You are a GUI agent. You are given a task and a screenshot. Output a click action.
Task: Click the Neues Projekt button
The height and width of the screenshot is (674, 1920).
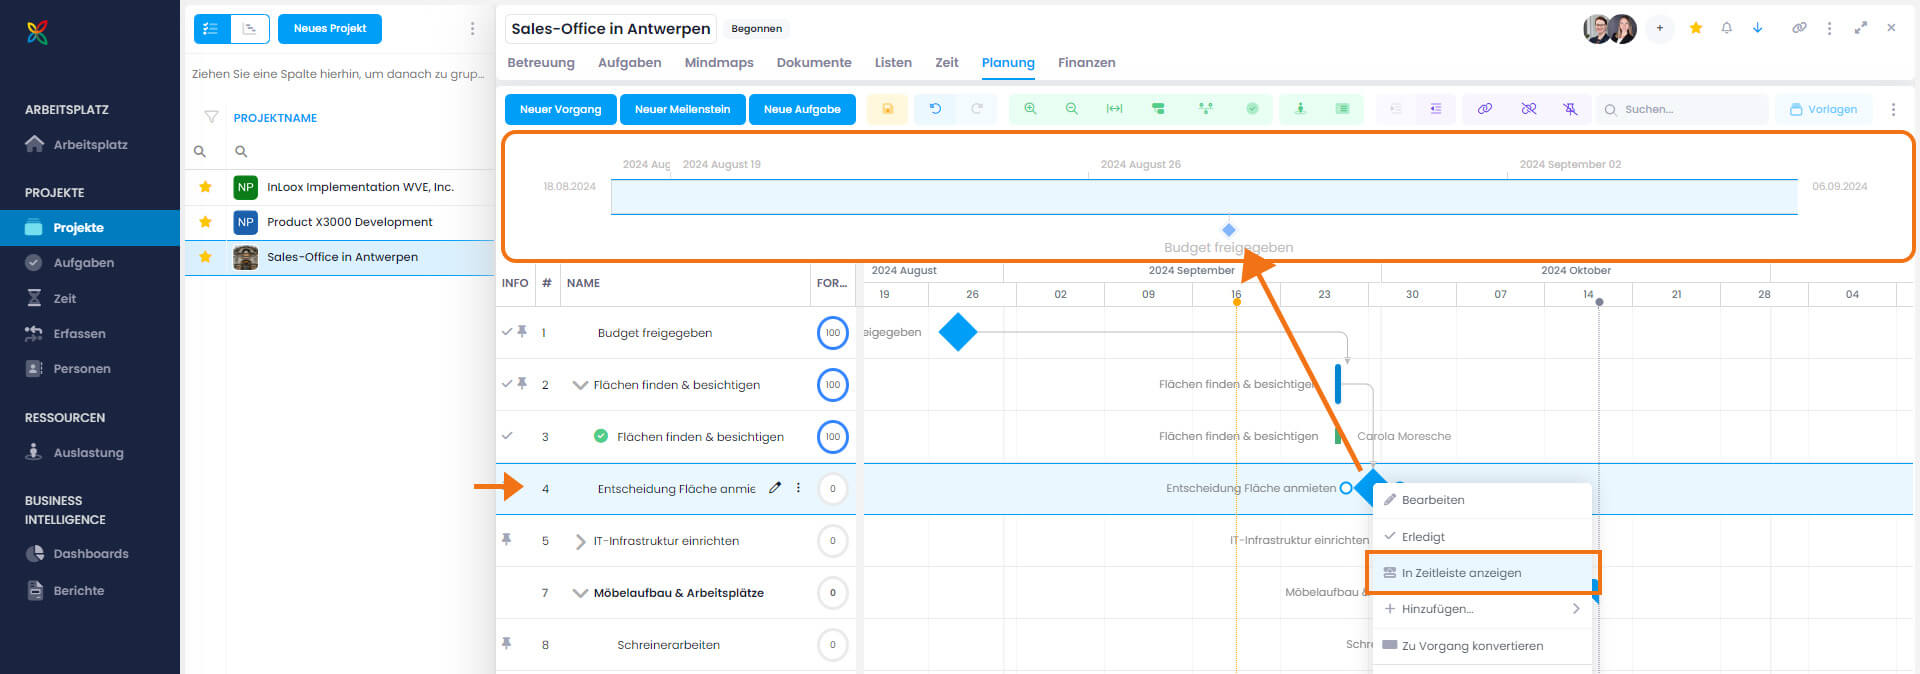click(330, 29)
